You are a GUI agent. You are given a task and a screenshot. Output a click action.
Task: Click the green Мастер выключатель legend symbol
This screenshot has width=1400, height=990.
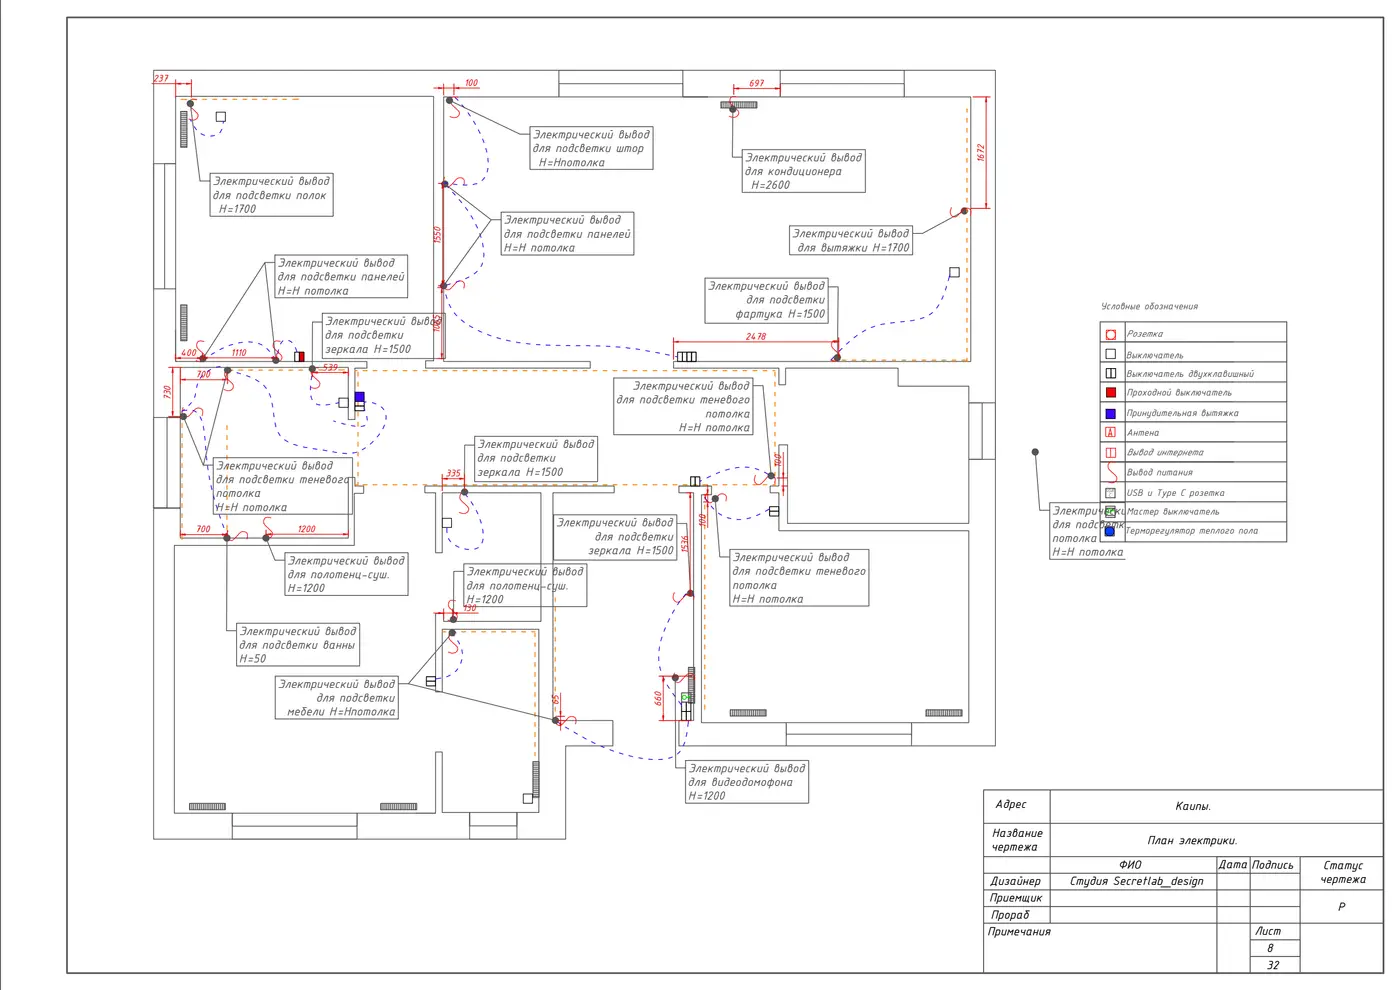[x=1110, y=512]
